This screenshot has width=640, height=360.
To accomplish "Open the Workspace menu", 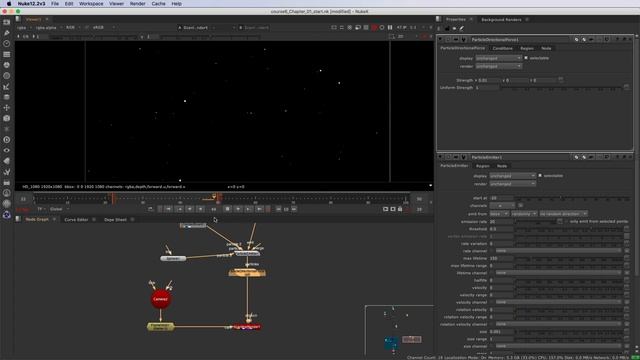I will [91, 4].
